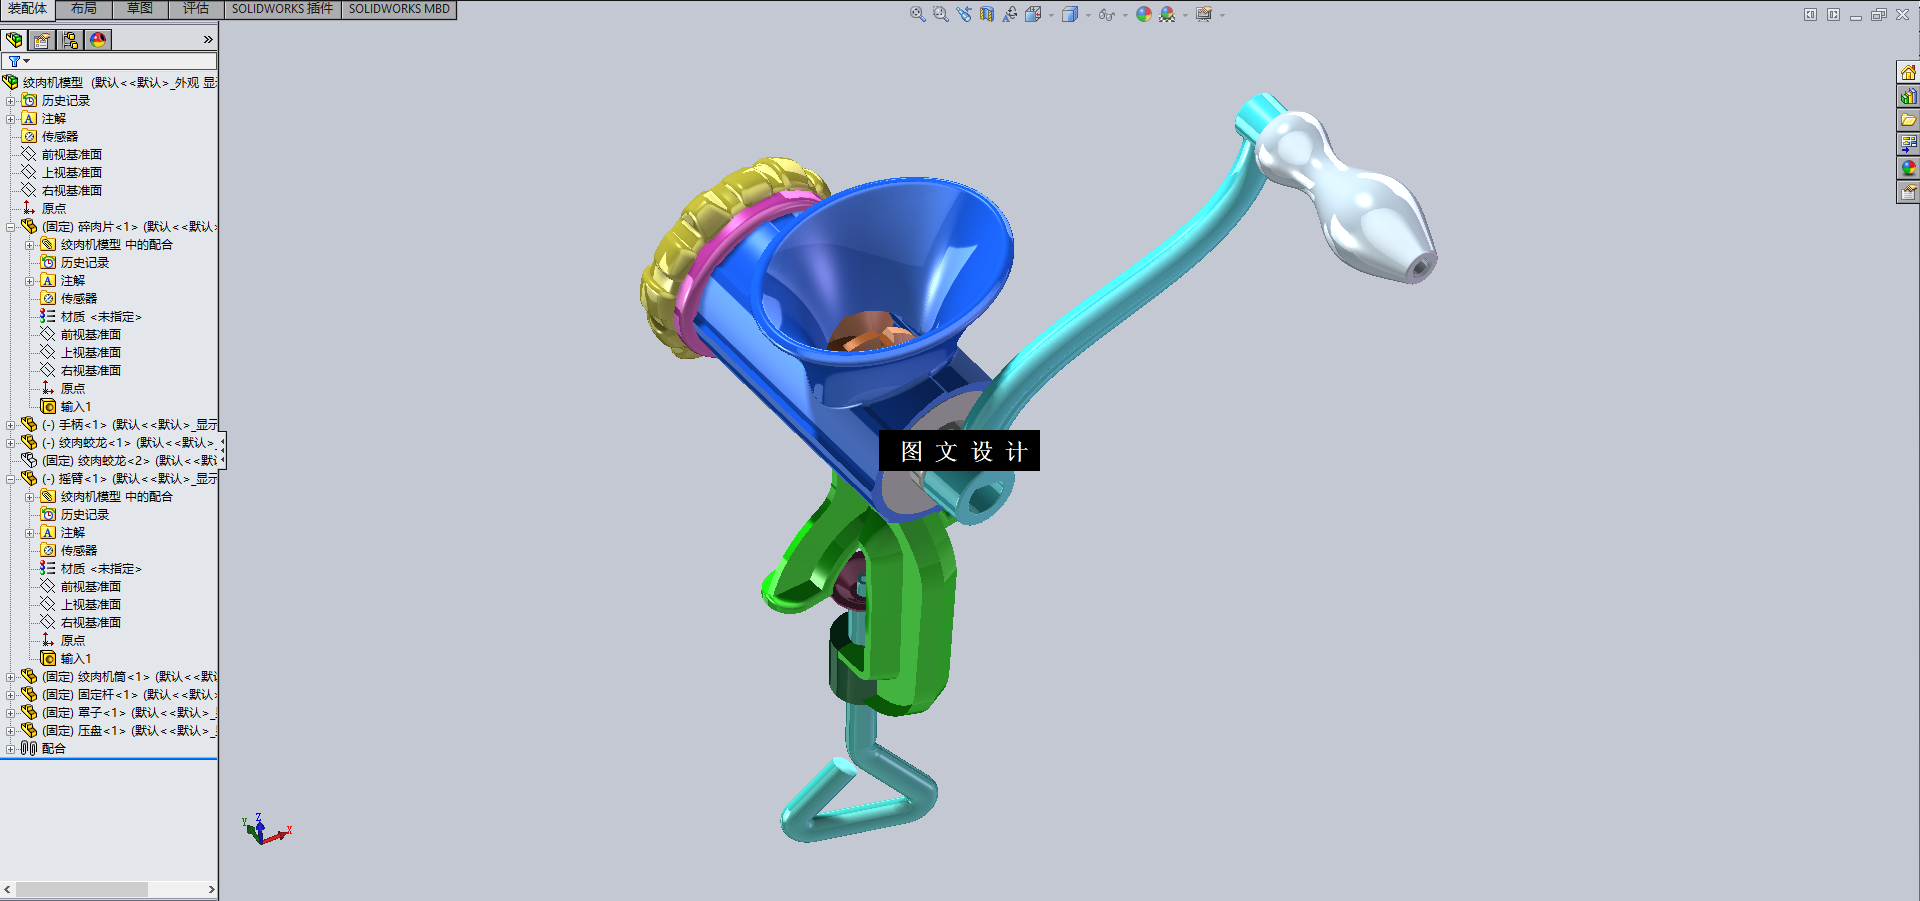Switch to the 评估 tab

click(196, 9)
